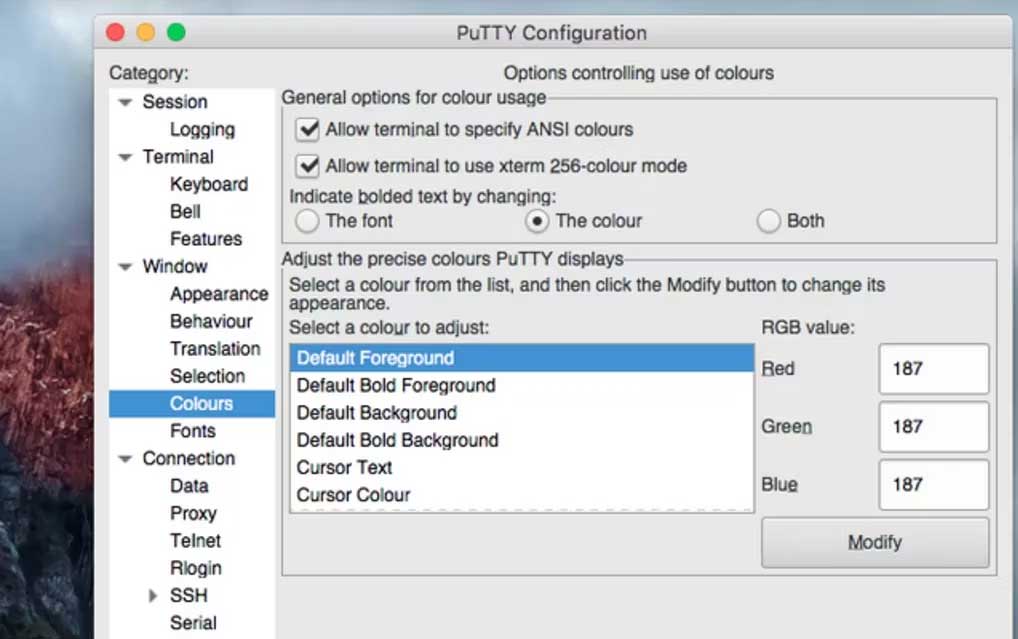Open the Keyboard settings page
The height and width of the screenshot is (639, 1018).
[x=209, y=184]
